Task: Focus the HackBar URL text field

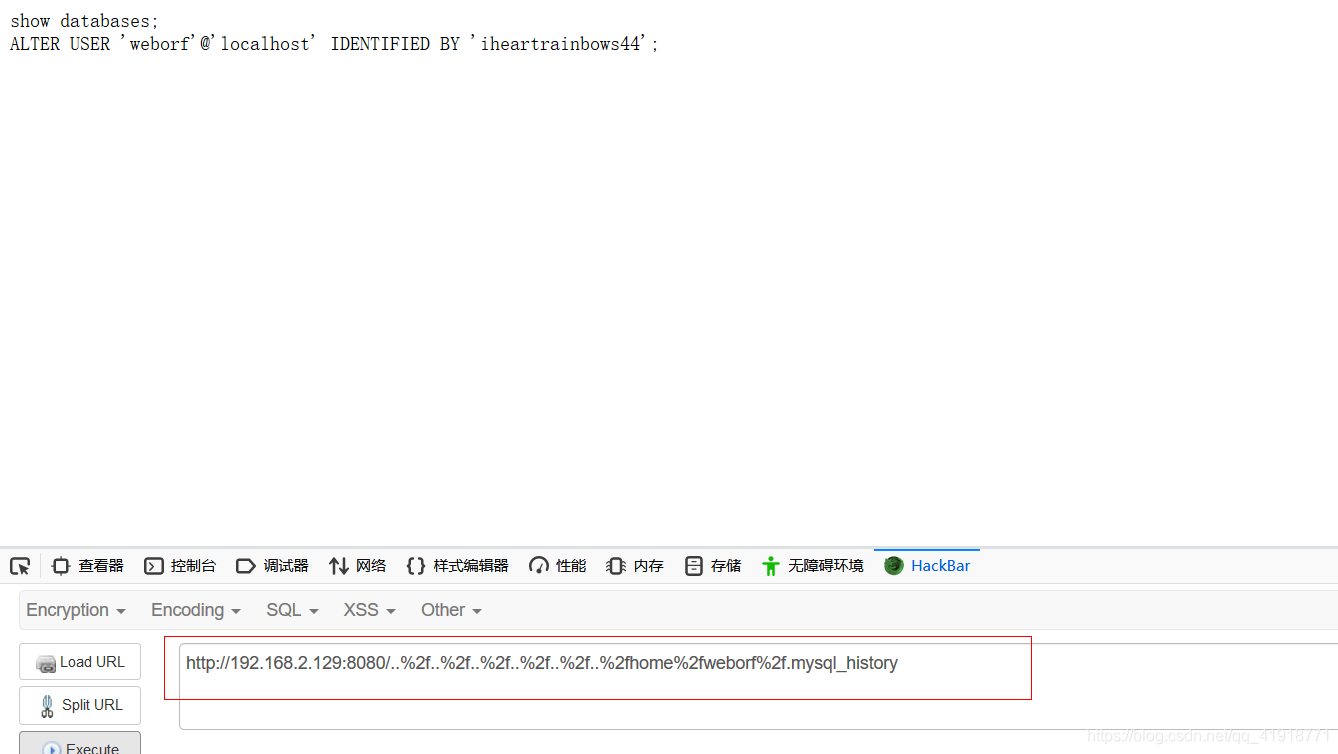Action: pos(758,686)
